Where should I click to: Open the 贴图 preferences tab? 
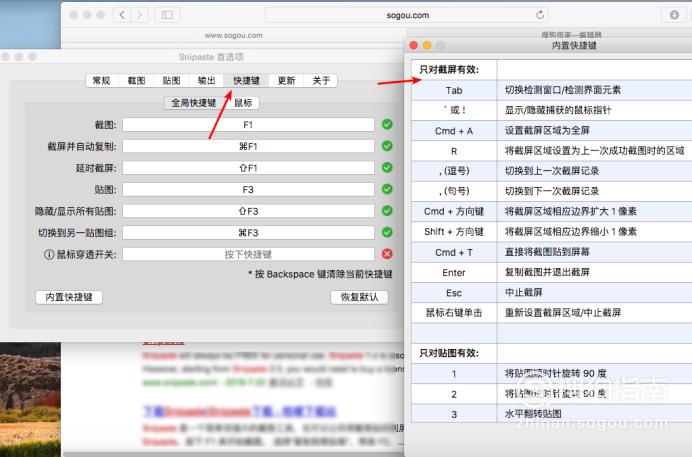pyautogui.click(x=171, y=81)
